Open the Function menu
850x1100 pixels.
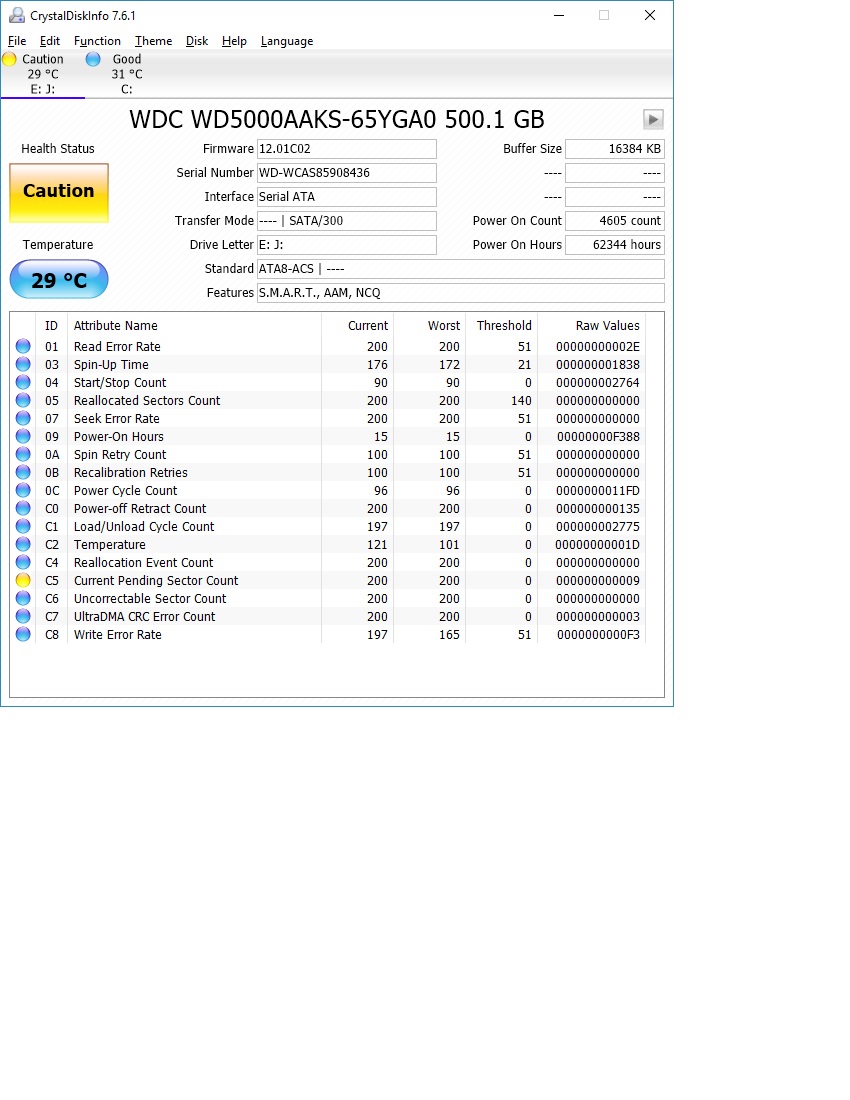tap(97, 41)
